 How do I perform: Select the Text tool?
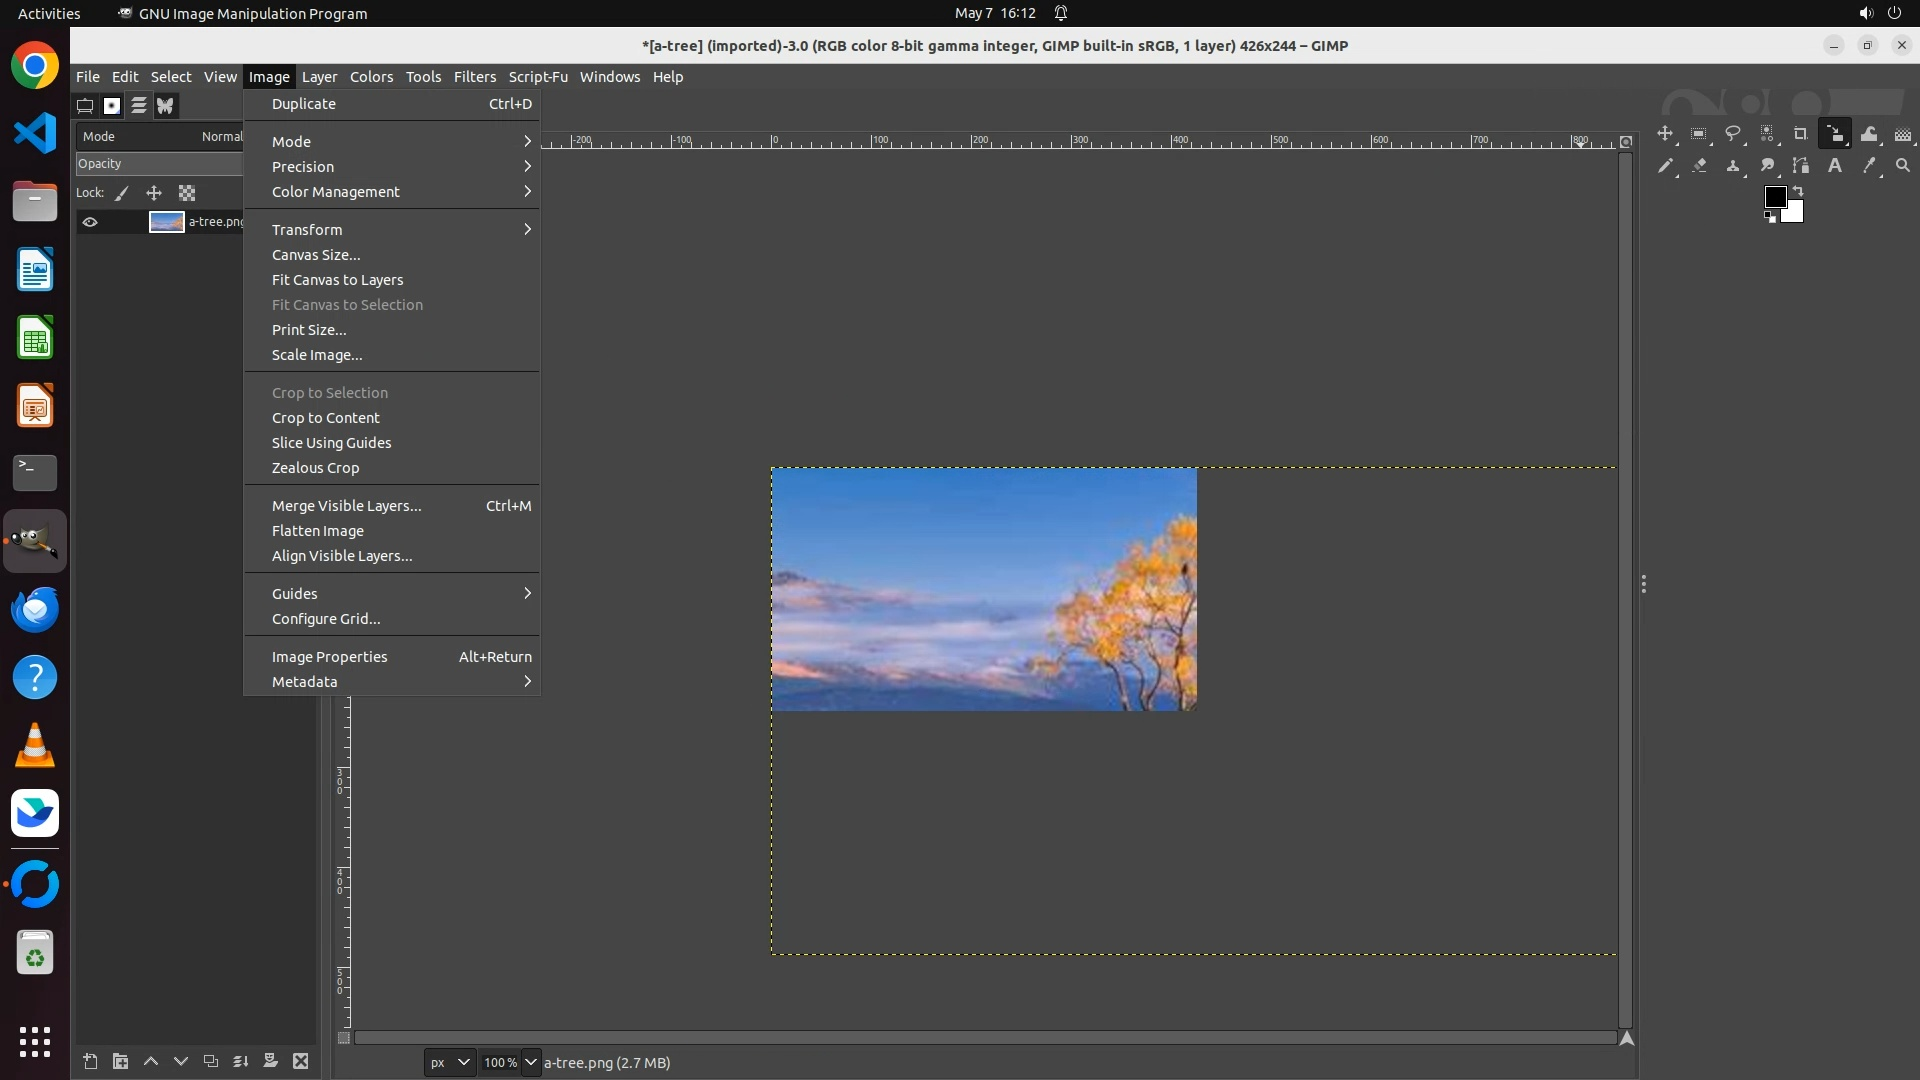click(x=1835, y=166)
